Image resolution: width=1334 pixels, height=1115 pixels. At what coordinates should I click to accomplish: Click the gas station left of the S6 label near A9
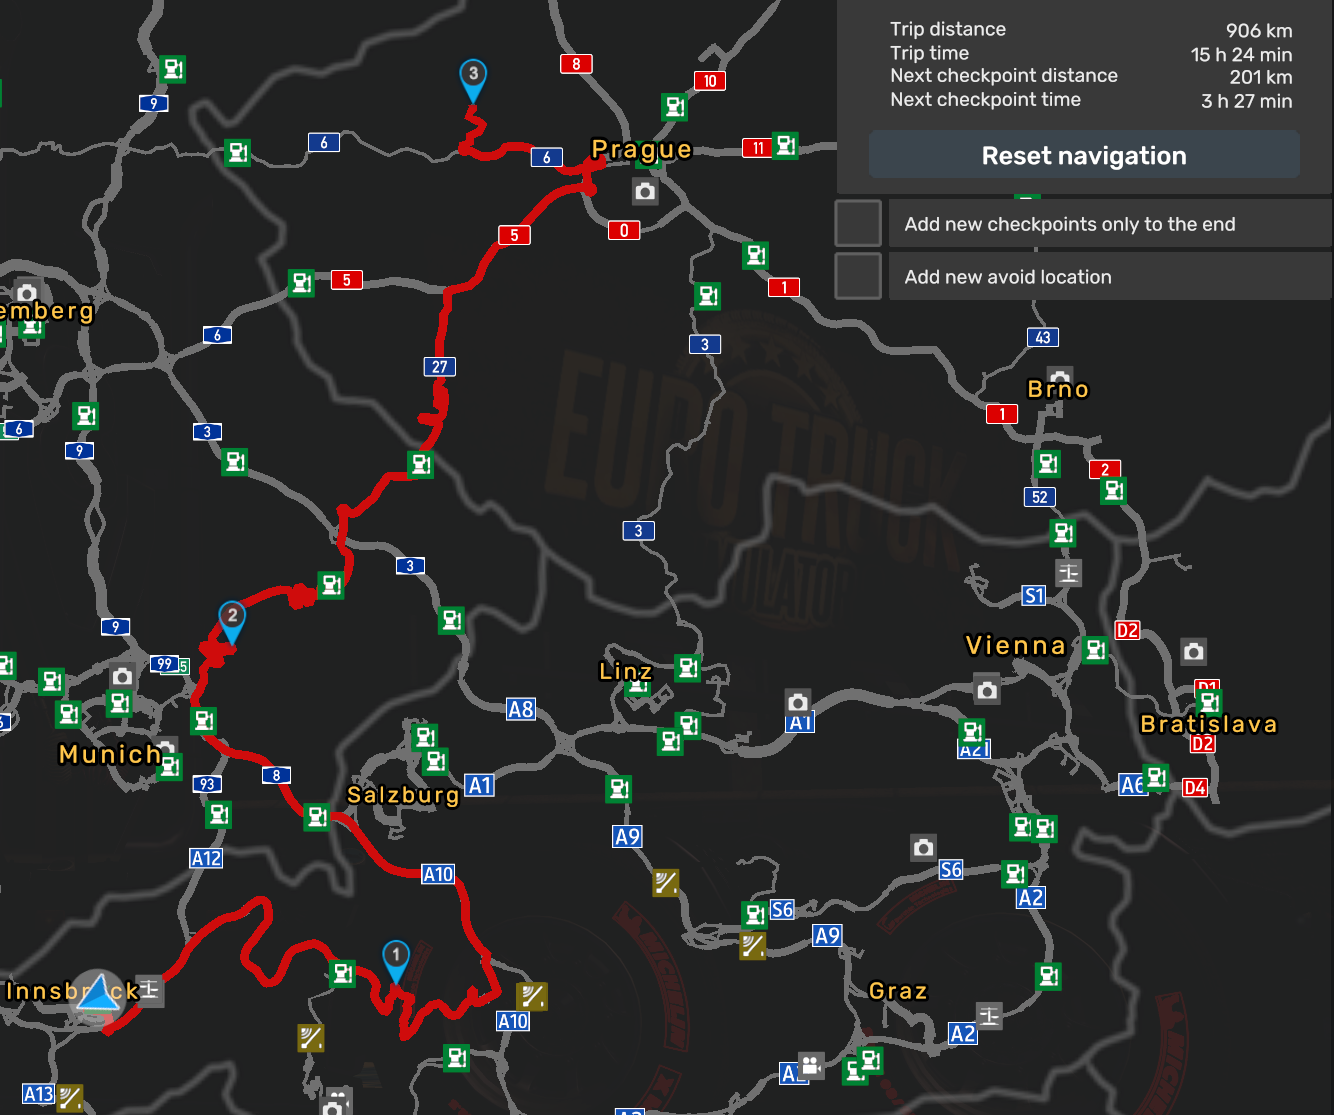coord(755,914)
